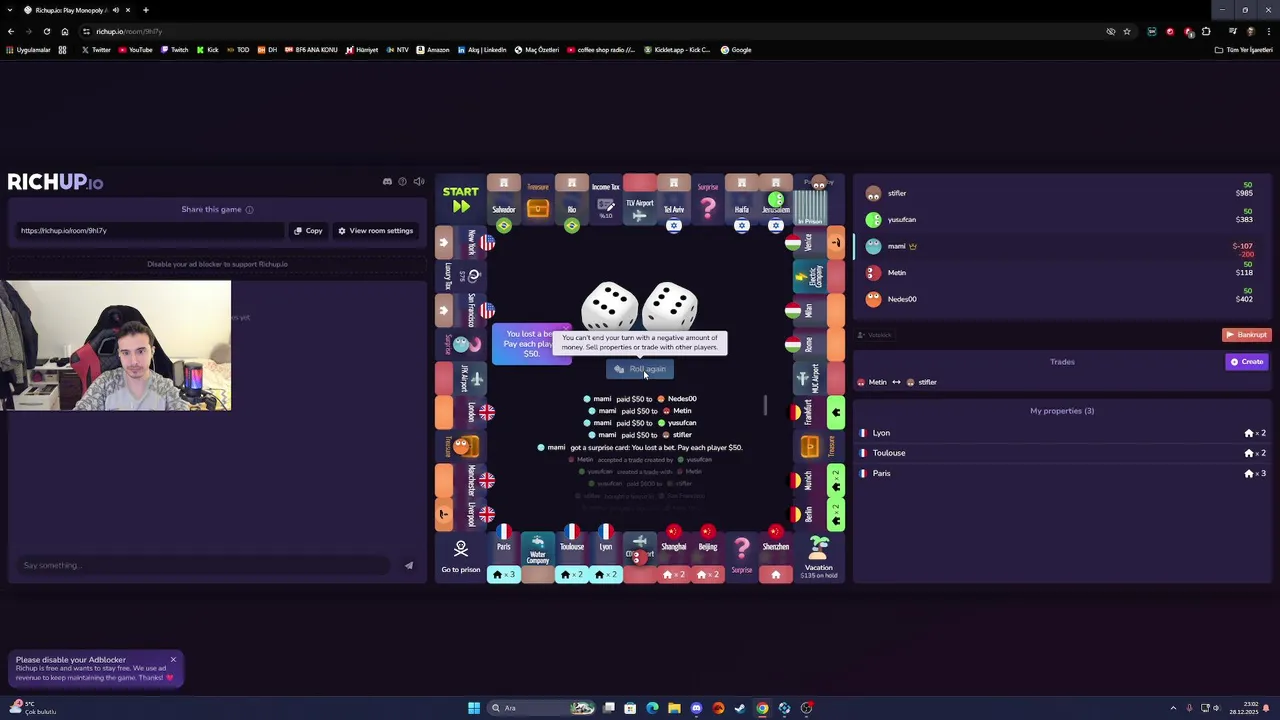This screenshot has height=720, width=1280.
Task: Click the Votekick button
Action: pos(876,335)
